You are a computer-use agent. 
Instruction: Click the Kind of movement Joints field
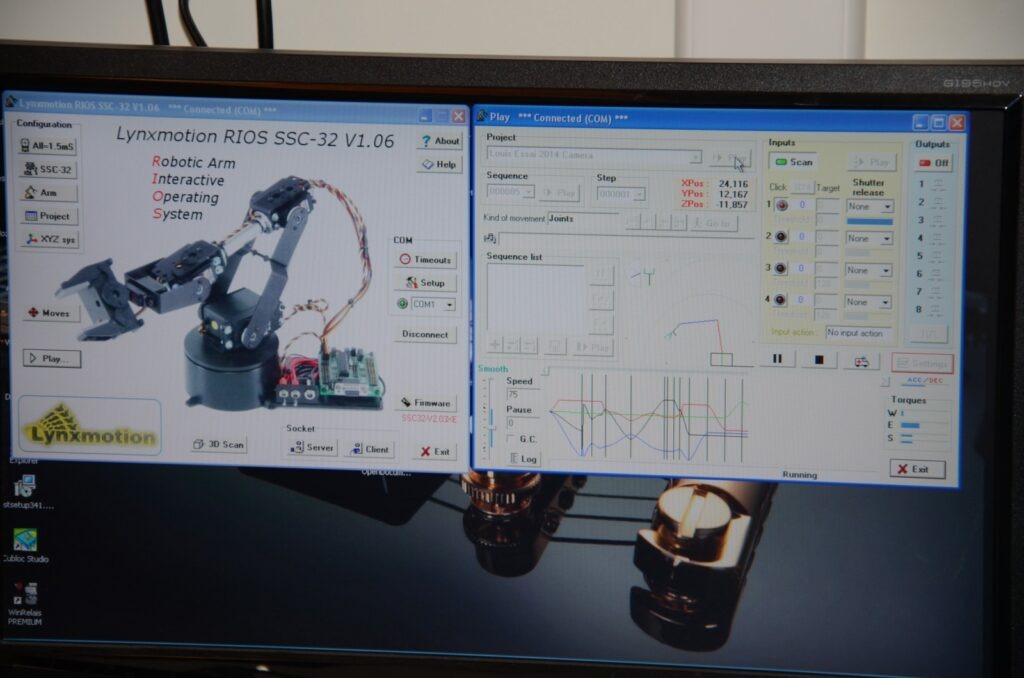[x=583, y=218]
